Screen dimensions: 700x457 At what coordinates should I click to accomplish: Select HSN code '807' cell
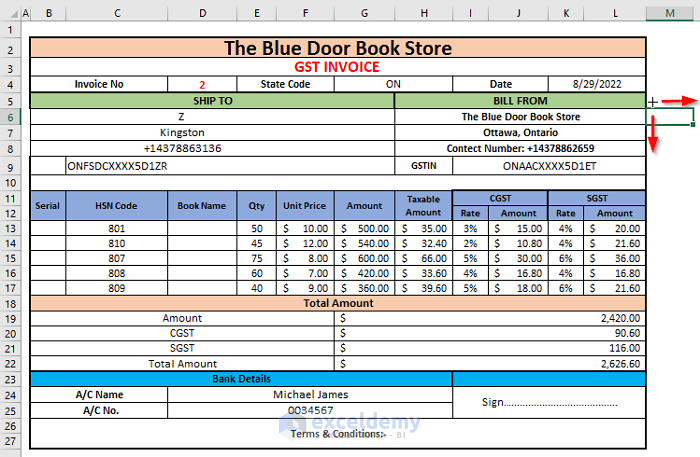tap(117, 258)
